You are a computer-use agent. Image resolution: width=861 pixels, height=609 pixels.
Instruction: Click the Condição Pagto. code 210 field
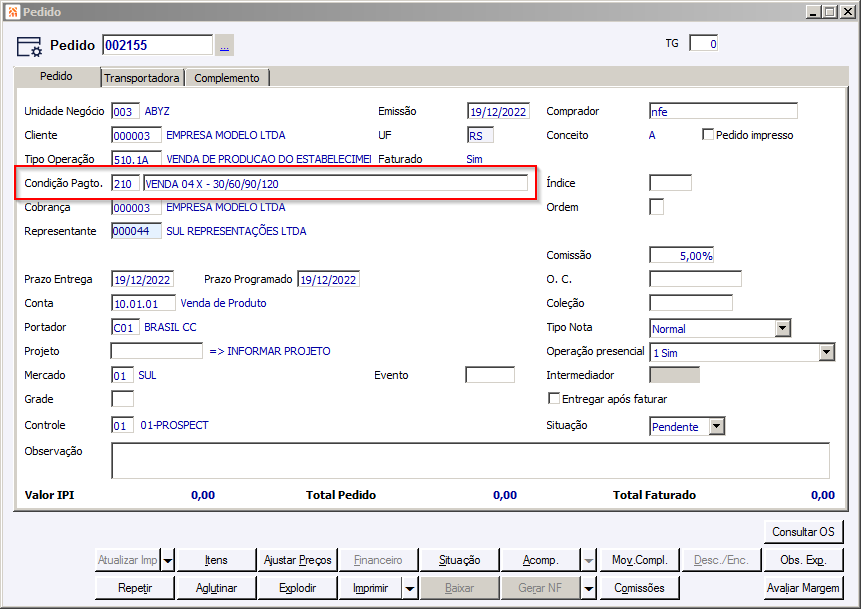tap(125, 183)
